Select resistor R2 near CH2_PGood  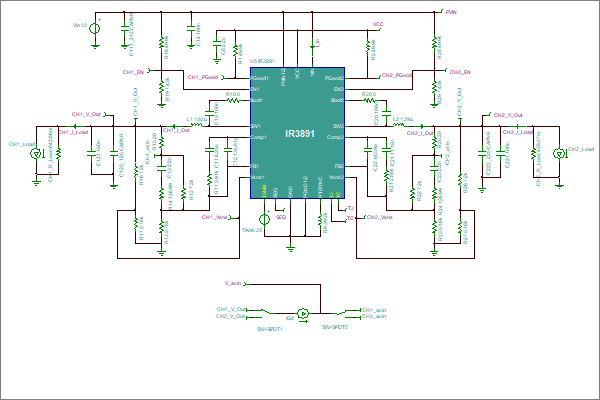click(x=367, y=46)
